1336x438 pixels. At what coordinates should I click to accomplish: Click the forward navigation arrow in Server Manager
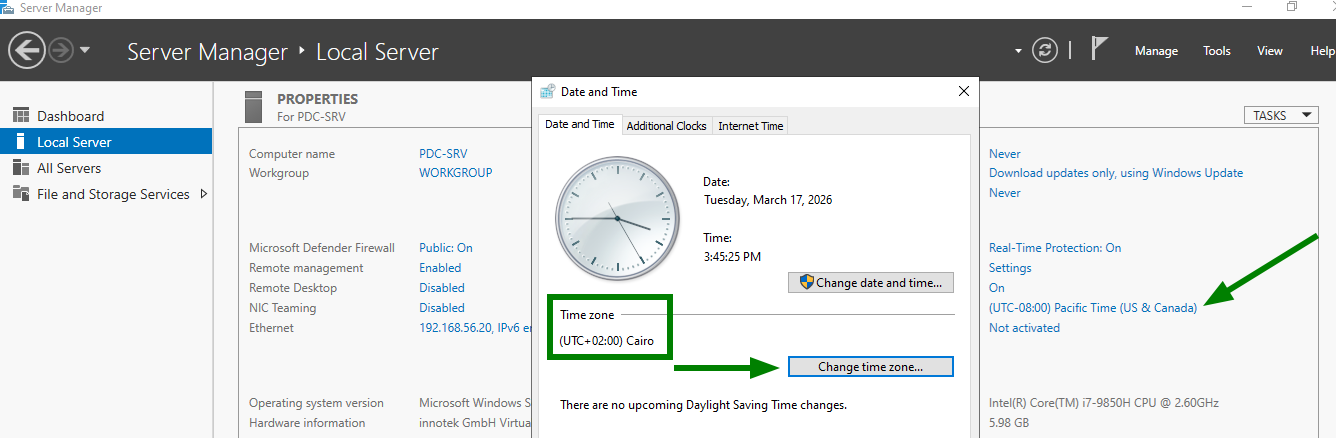(61, 50)
